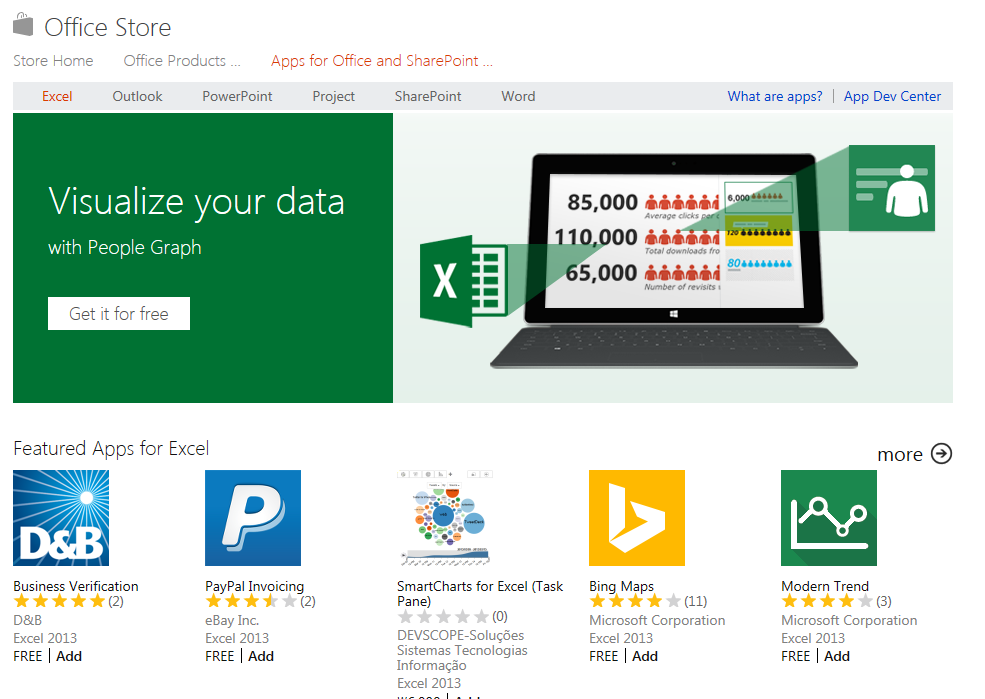The width and height of the screenshot is (985, 699).
Task: Add the Modern Trend app
Action: 837,656
